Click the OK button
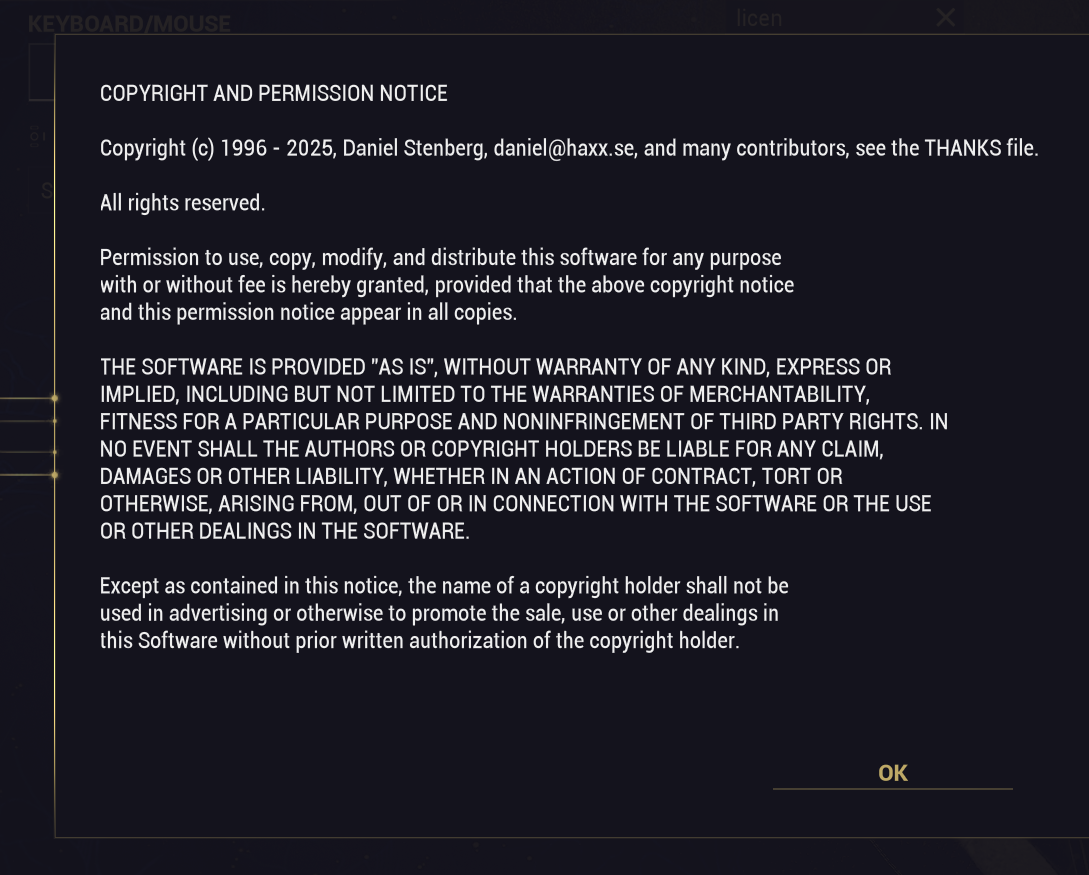 [892, 773]
